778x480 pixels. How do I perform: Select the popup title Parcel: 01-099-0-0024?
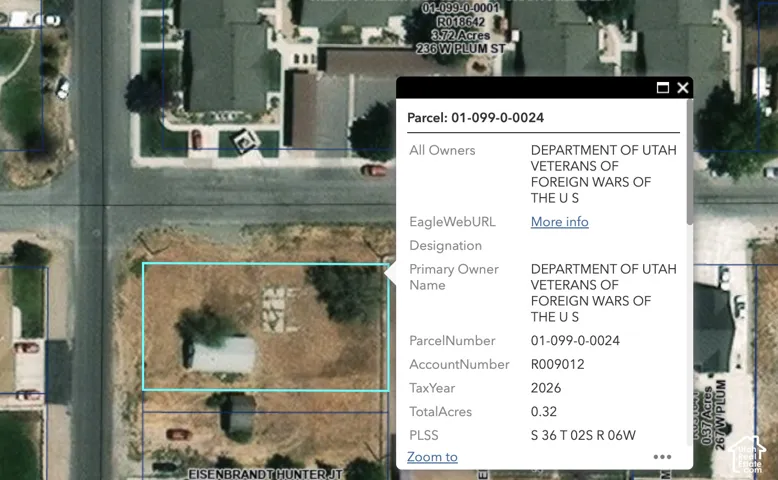click(475, 118)
